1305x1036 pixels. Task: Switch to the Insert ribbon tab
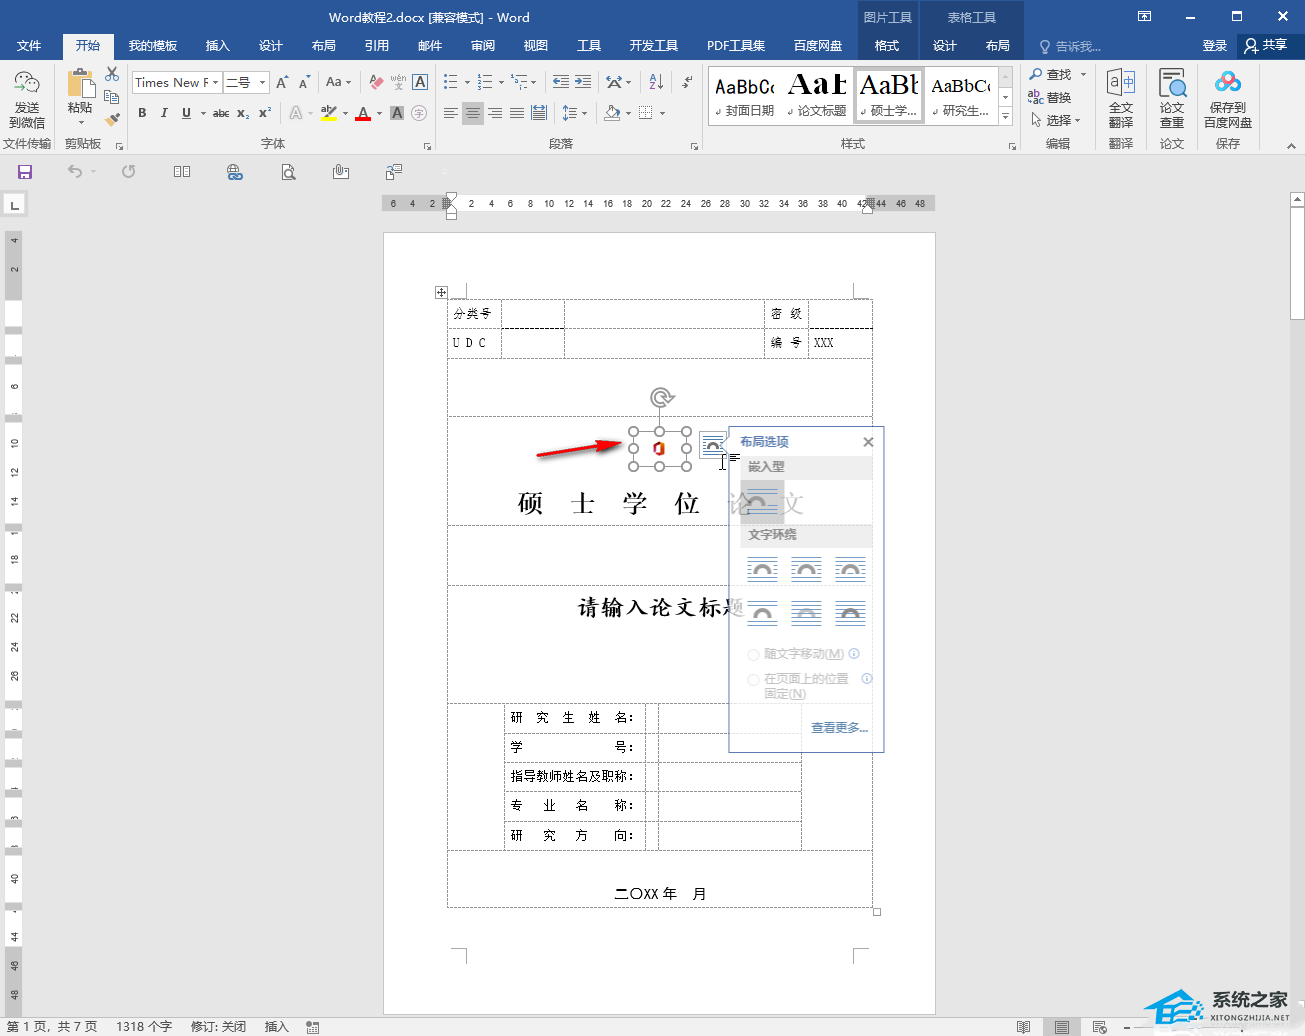pos(217,46)
